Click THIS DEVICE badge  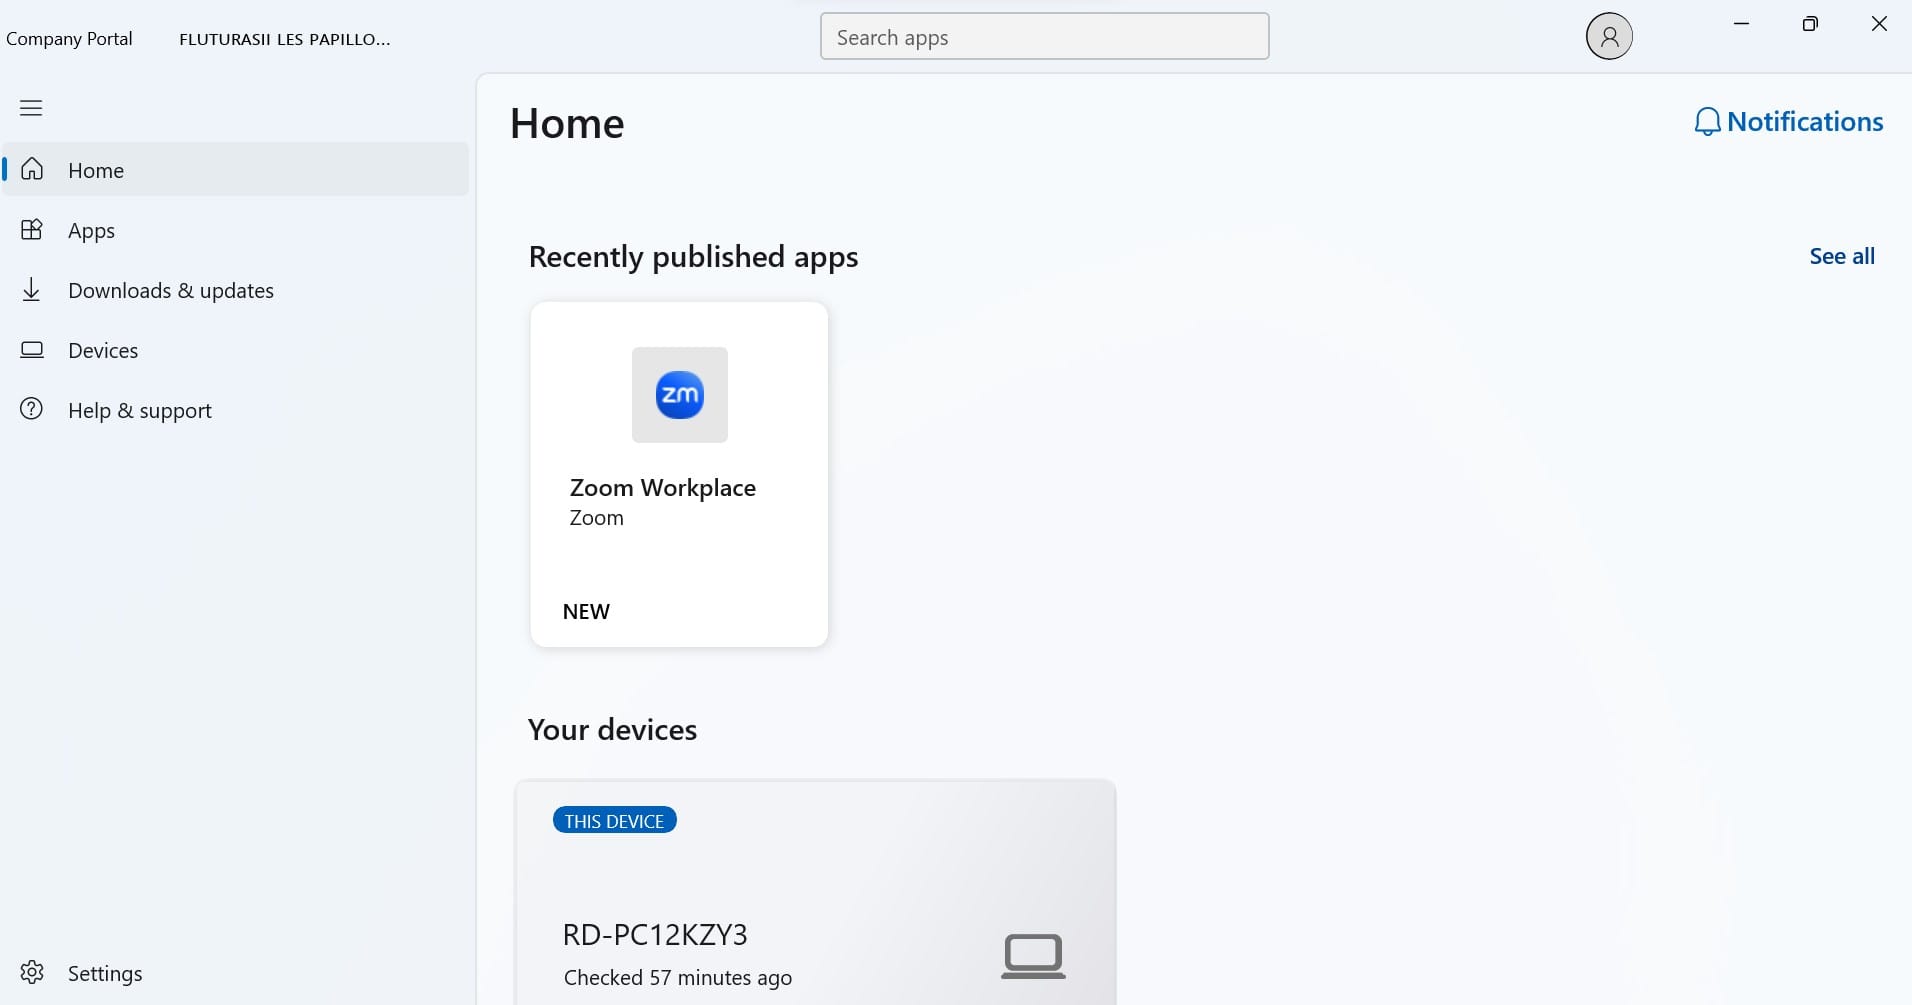(615, 821)
